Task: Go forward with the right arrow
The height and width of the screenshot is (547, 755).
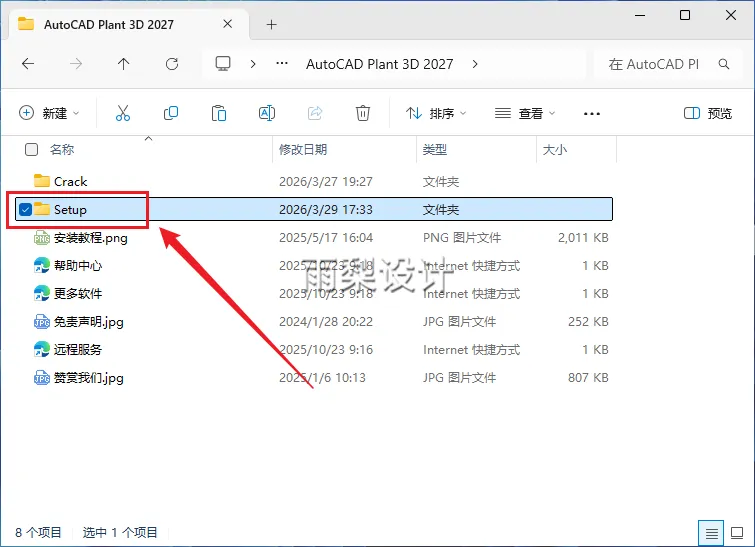Action: pyautogui.click(x=76, y=64)
